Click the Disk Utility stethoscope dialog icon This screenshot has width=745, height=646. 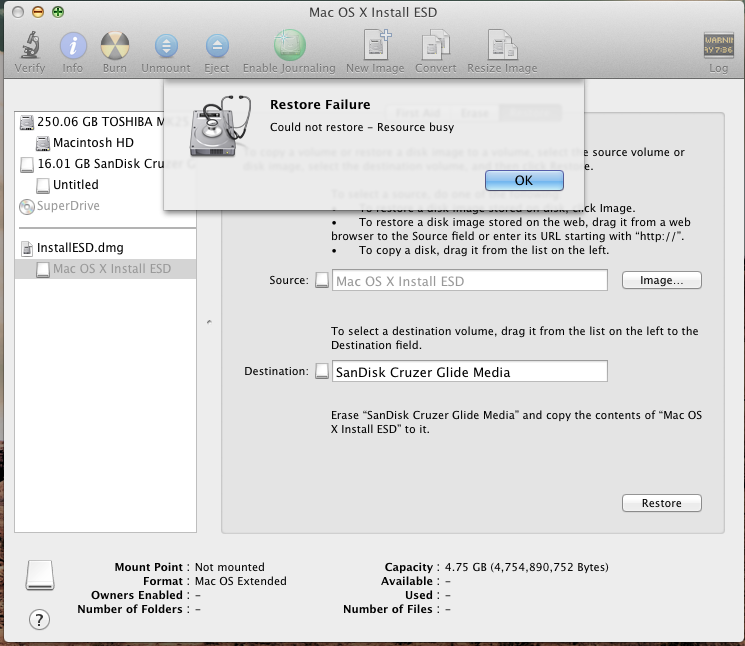(x=220, y=126)
